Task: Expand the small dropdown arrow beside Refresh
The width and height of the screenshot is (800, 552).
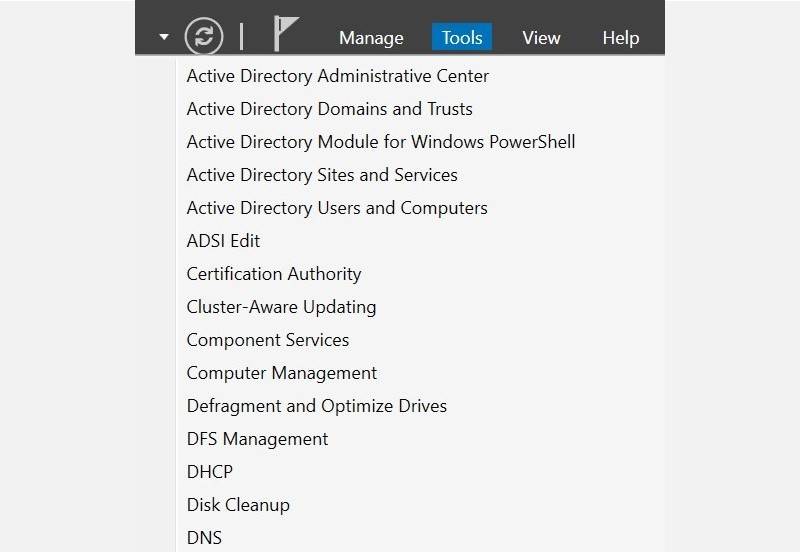Action: pos(164,37)
